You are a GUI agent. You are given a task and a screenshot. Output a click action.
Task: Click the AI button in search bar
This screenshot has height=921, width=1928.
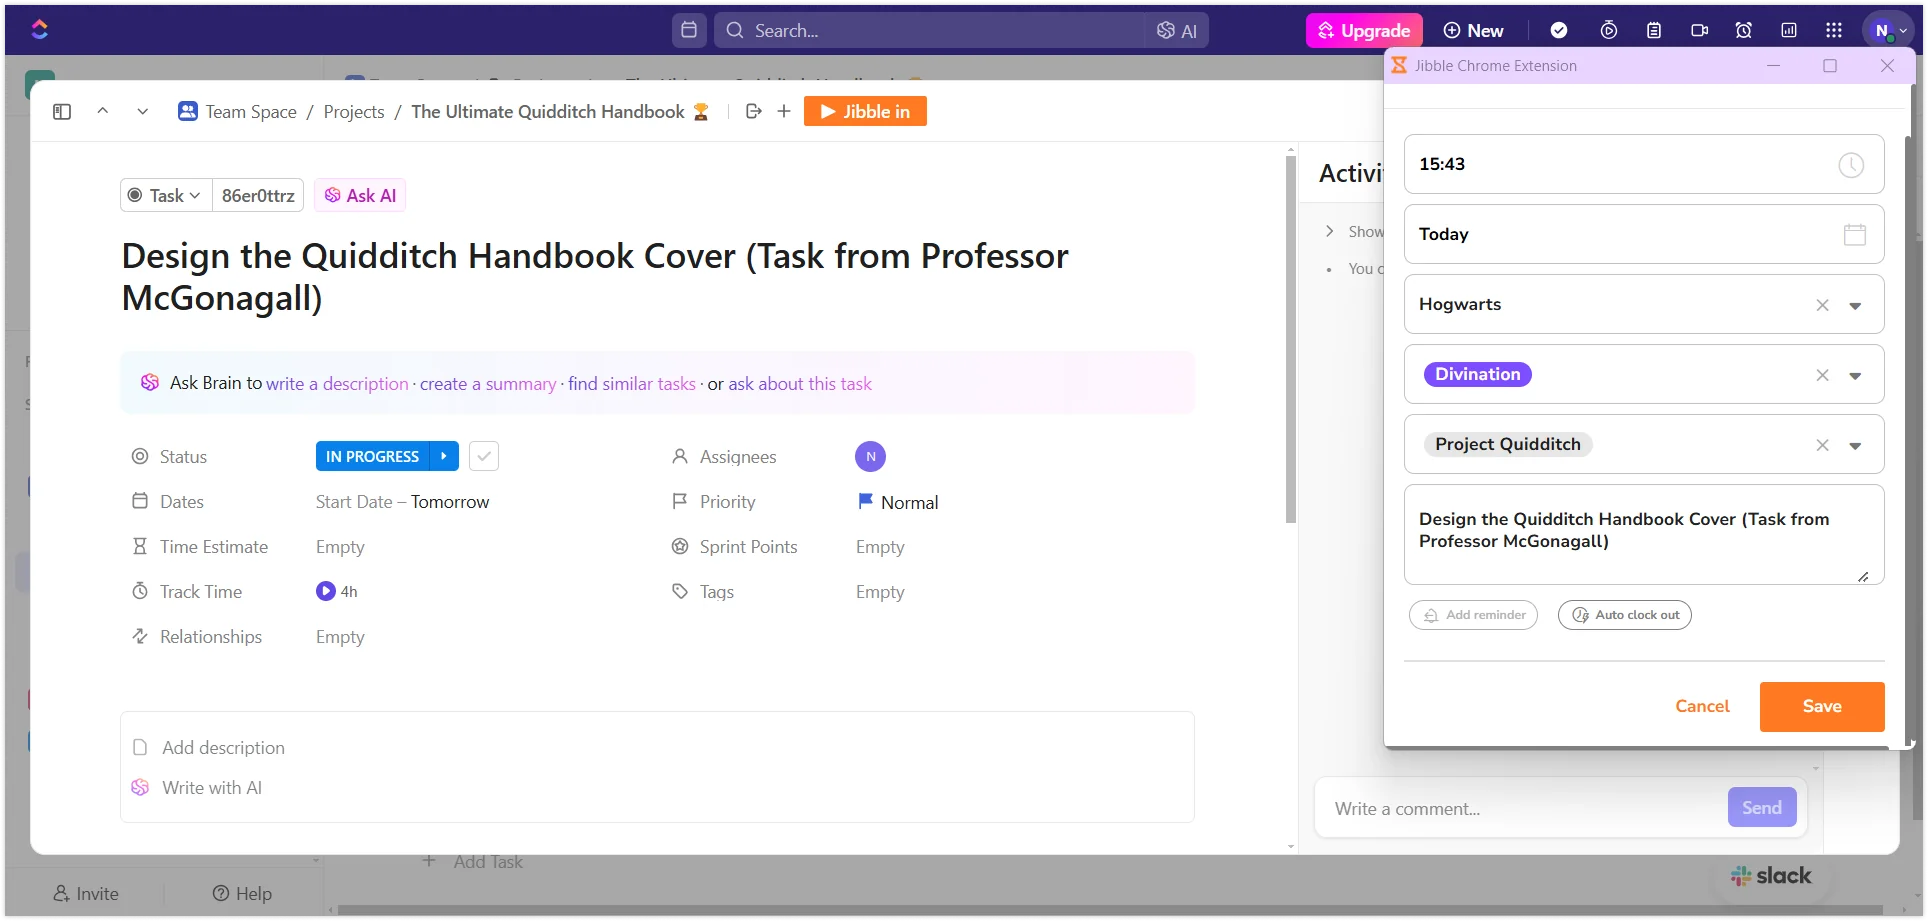1177,31
